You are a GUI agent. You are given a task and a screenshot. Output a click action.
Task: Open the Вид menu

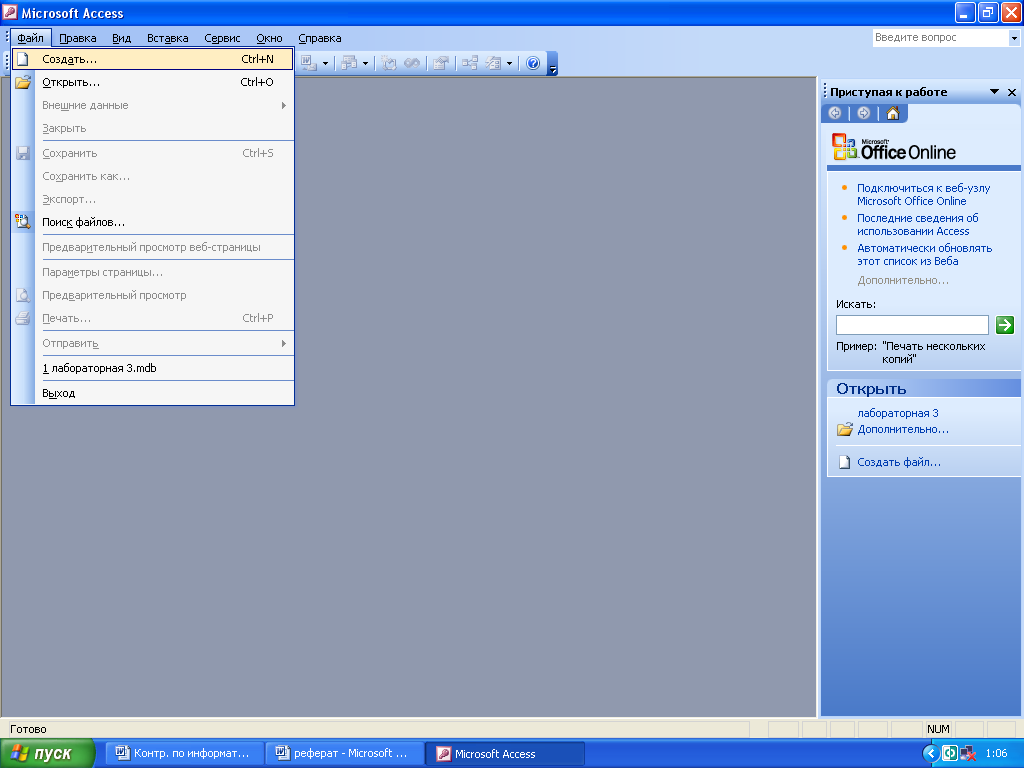click(121, 38)
